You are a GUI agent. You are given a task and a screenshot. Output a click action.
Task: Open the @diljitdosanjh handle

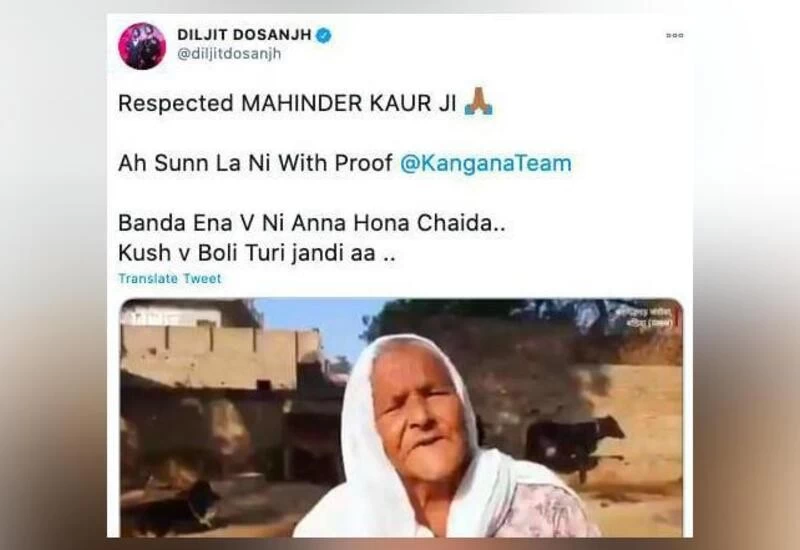tap(229, 54)
